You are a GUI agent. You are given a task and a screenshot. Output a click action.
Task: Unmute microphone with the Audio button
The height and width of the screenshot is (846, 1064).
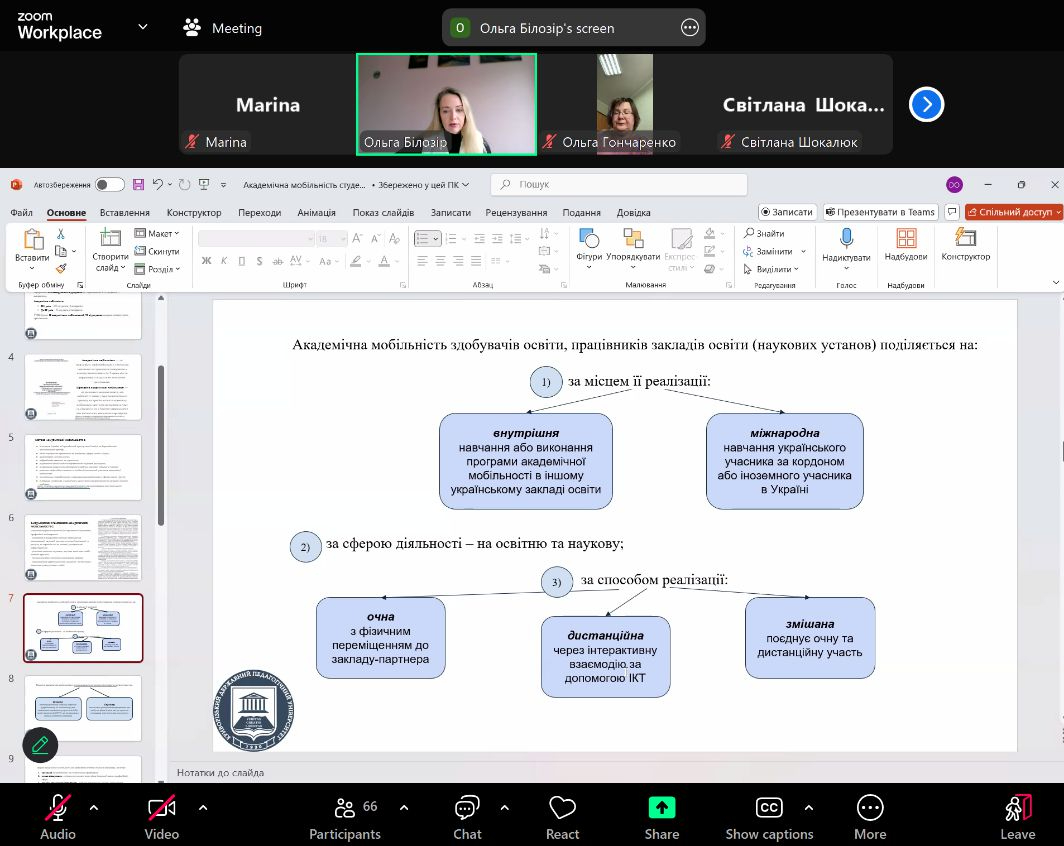coord(58,808)
